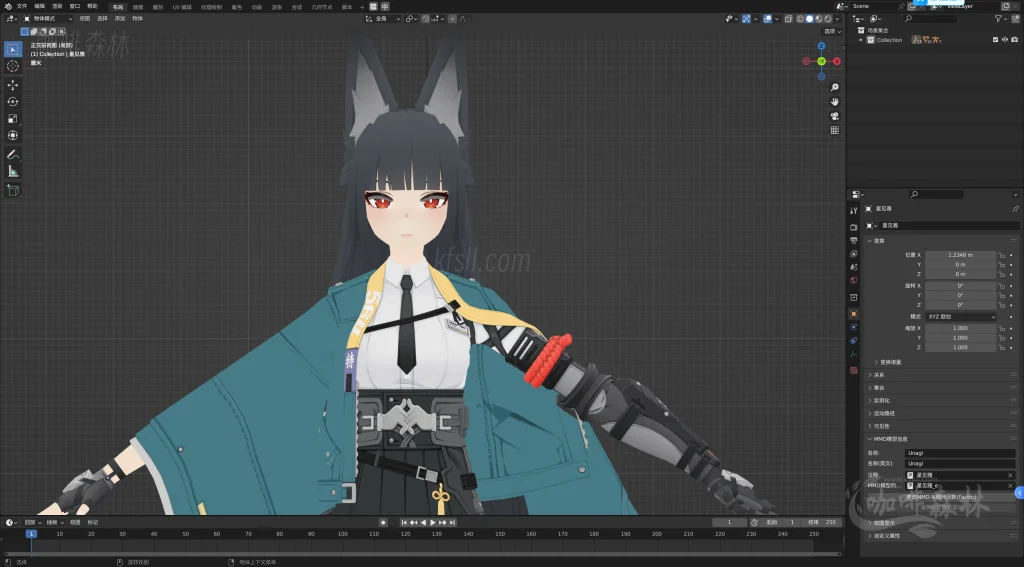Open the outliner filter dropdown
1024x567 pixels.
coord(1000,19)
